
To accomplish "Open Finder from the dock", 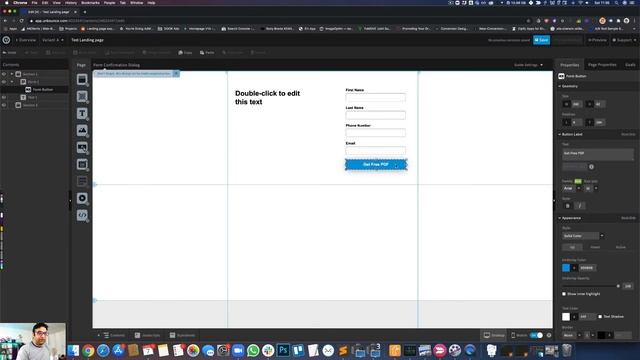I will [73, 350].
